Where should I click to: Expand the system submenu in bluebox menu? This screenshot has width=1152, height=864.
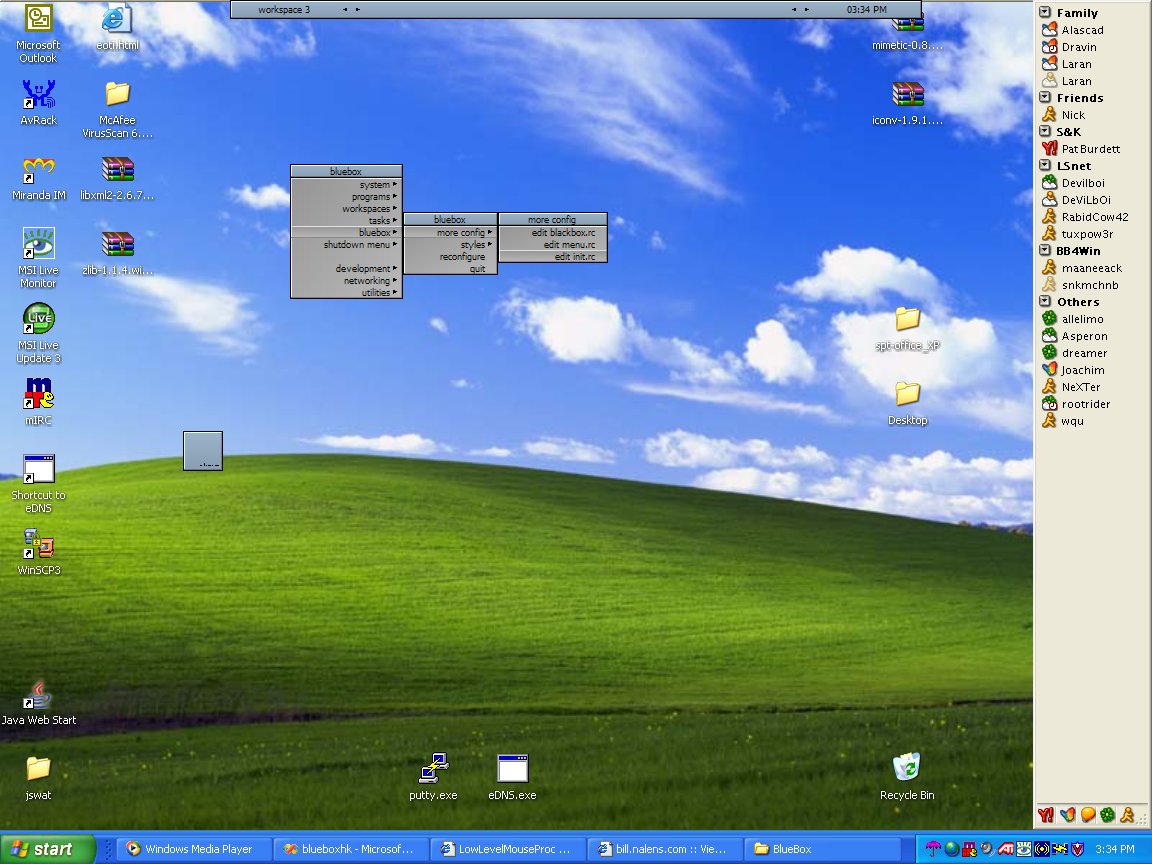pos(346,184)
